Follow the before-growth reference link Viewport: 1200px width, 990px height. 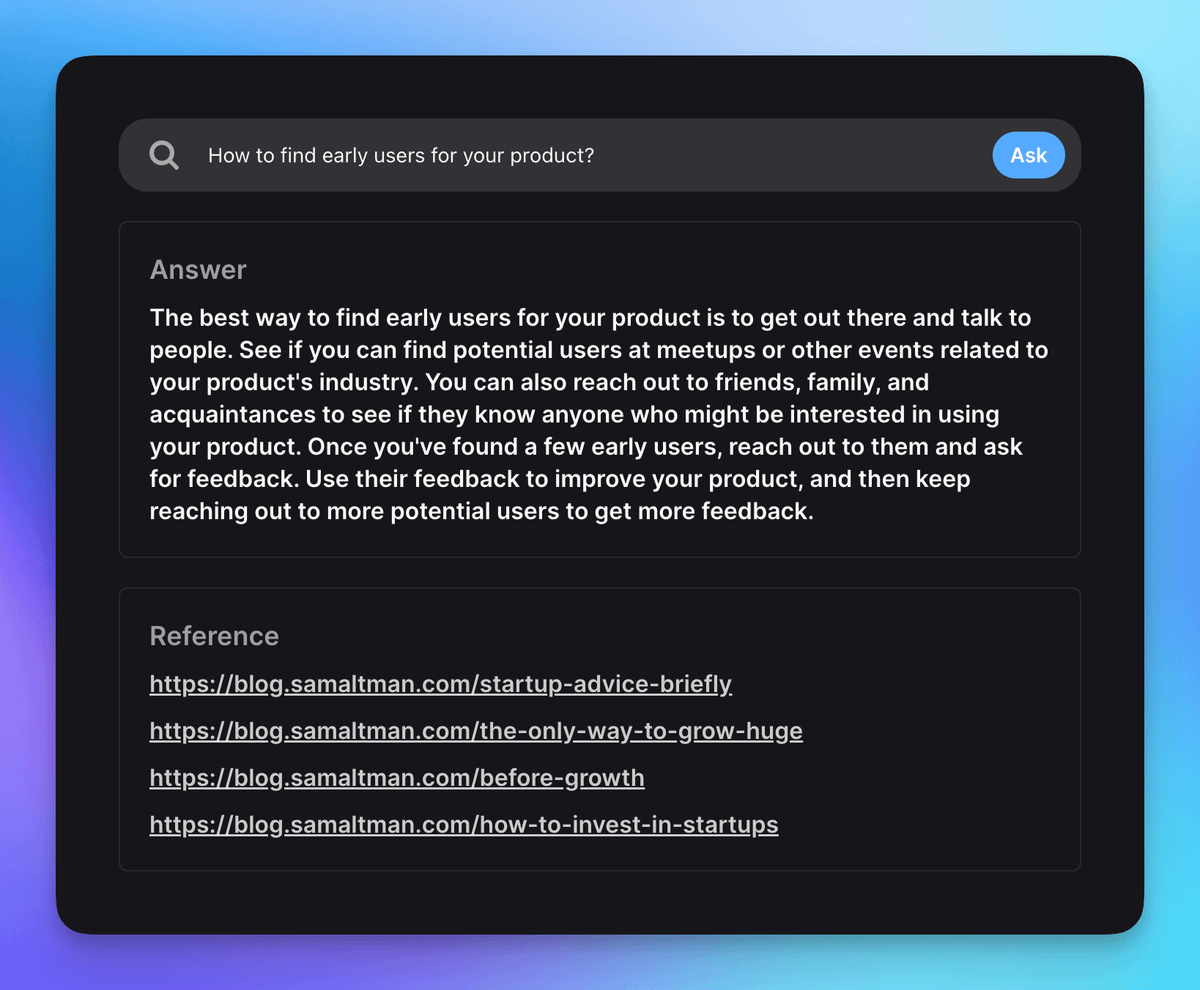coord(397,778)
